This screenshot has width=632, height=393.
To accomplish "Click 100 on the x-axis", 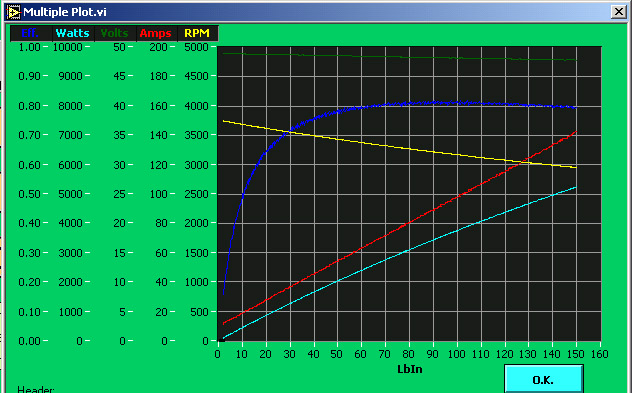I will coord(456,354).
